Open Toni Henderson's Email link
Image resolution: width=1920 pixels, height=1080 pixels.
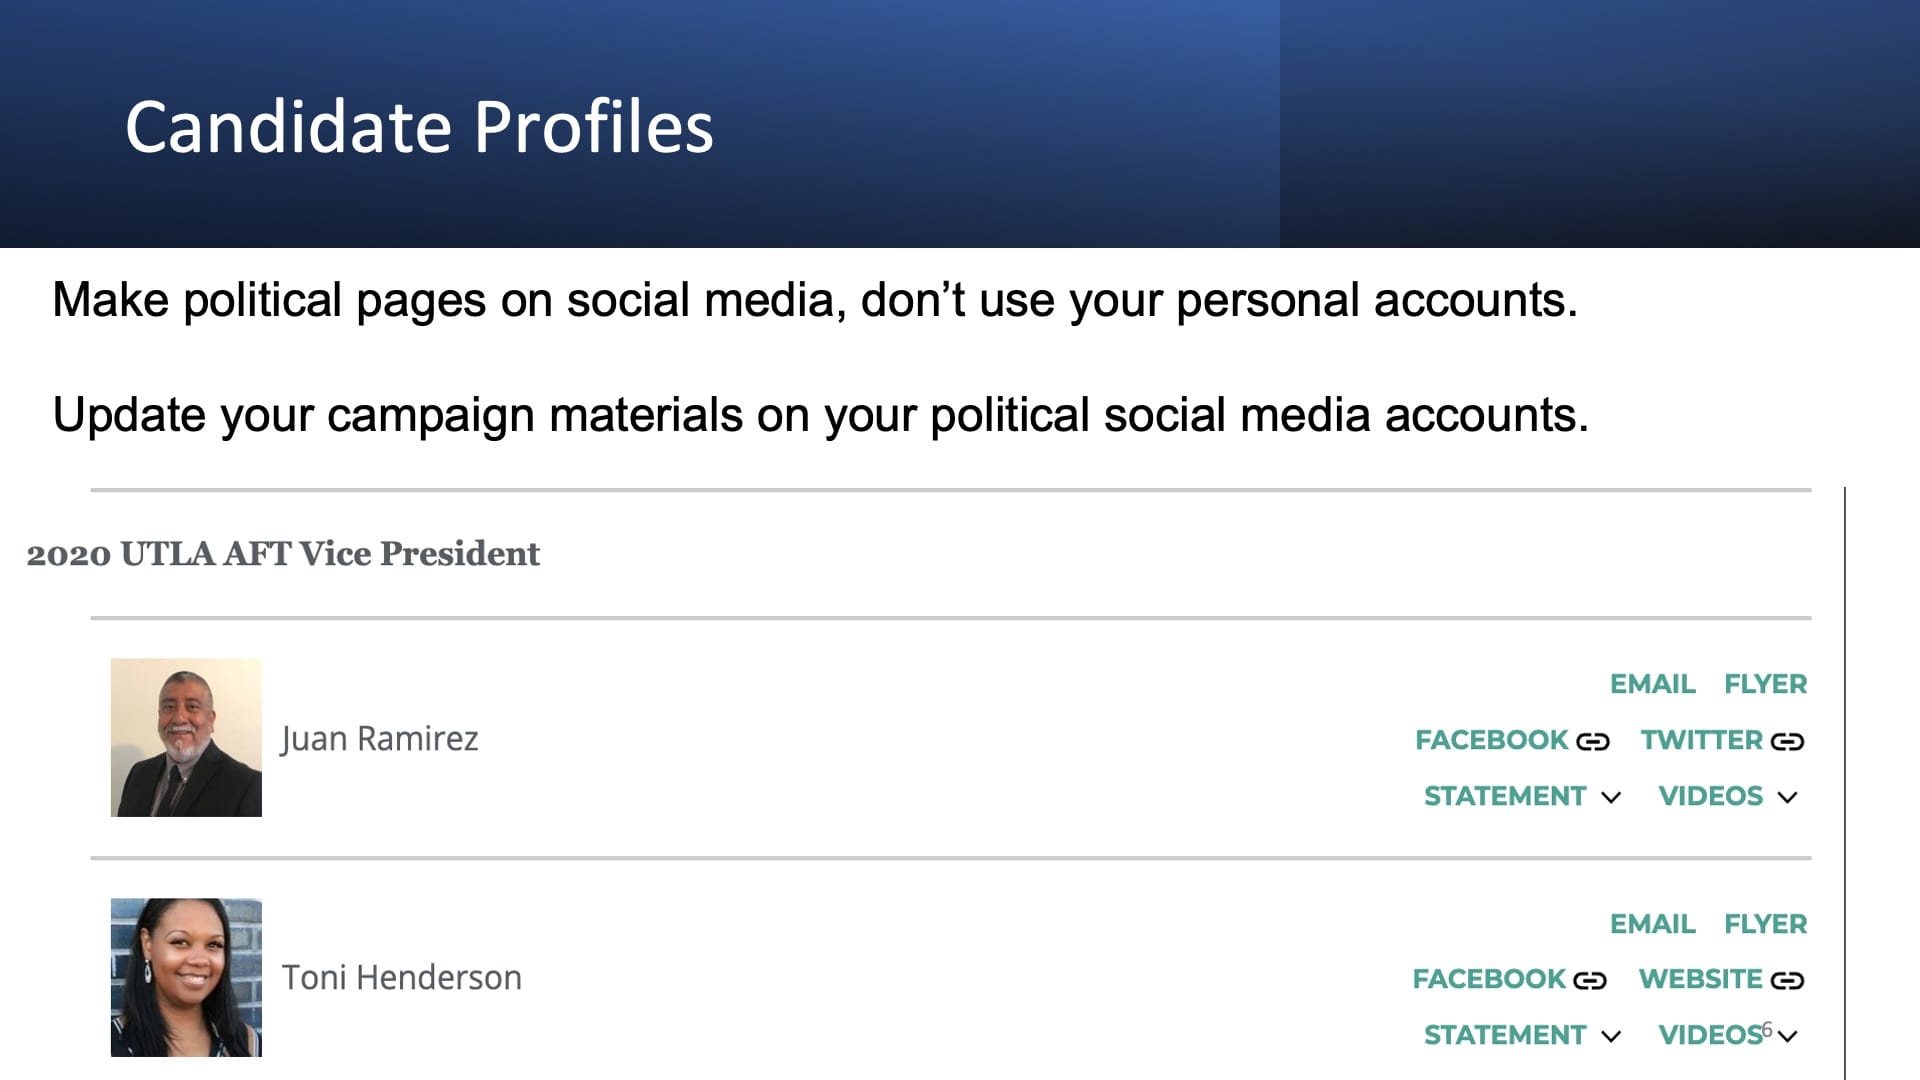point(1652,924)
